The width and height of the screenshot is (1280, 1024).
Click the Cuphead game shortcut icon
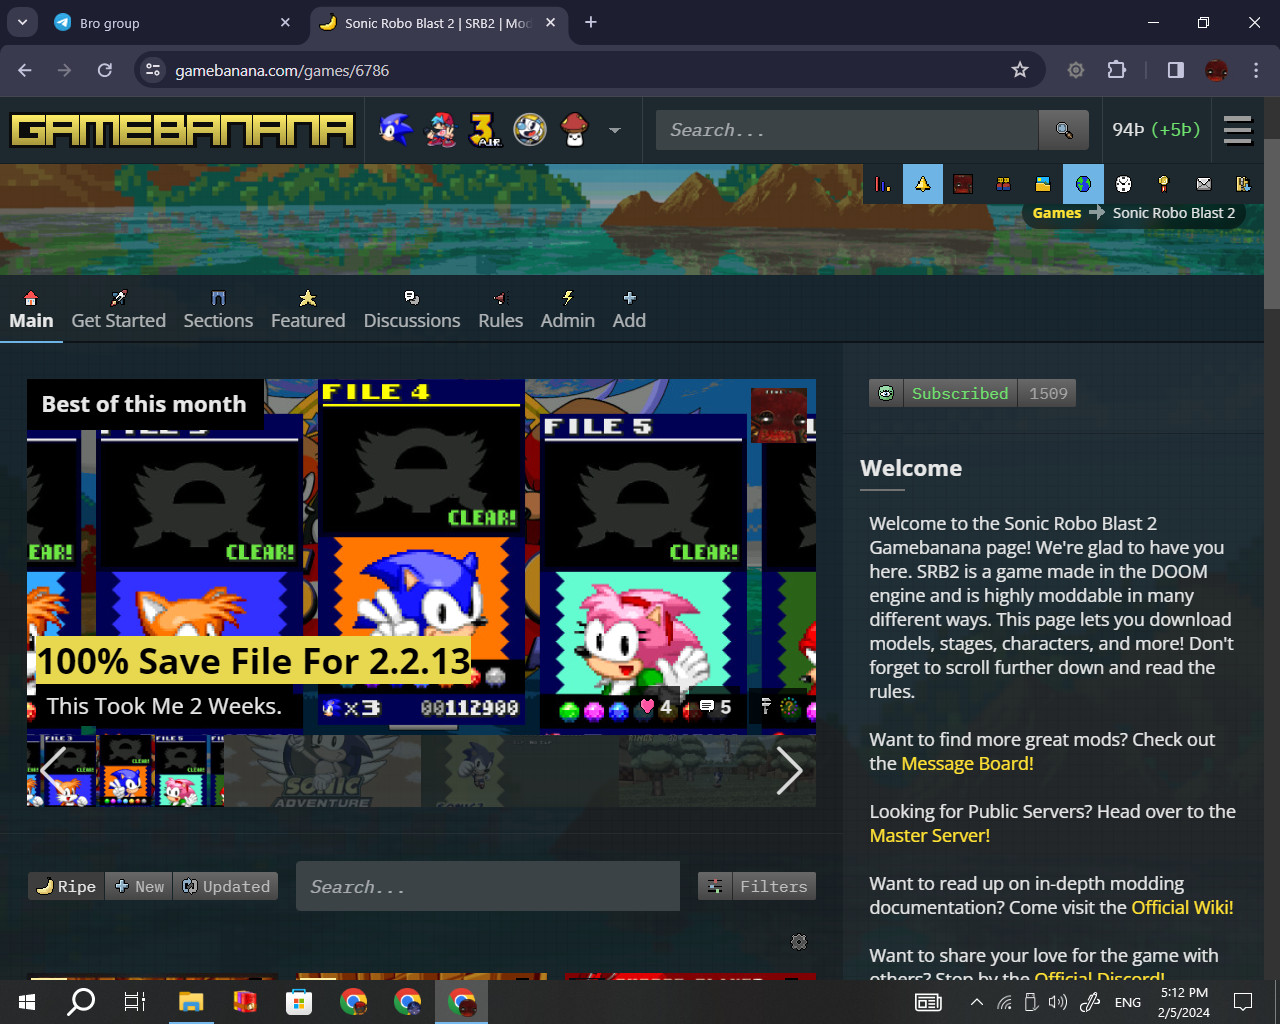(x=530, y=130)
